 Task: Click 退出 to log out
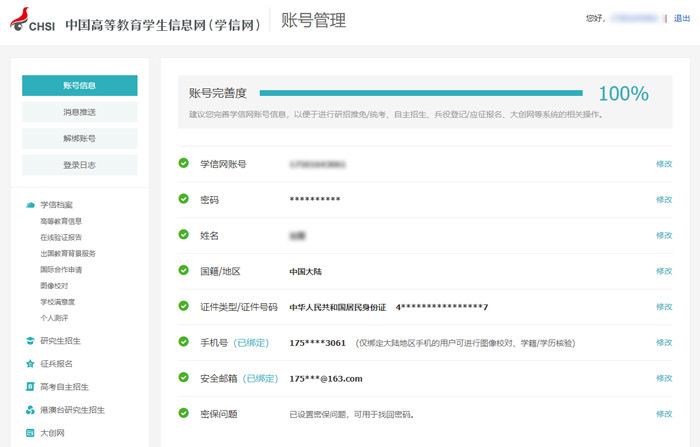tap(682, 18)
